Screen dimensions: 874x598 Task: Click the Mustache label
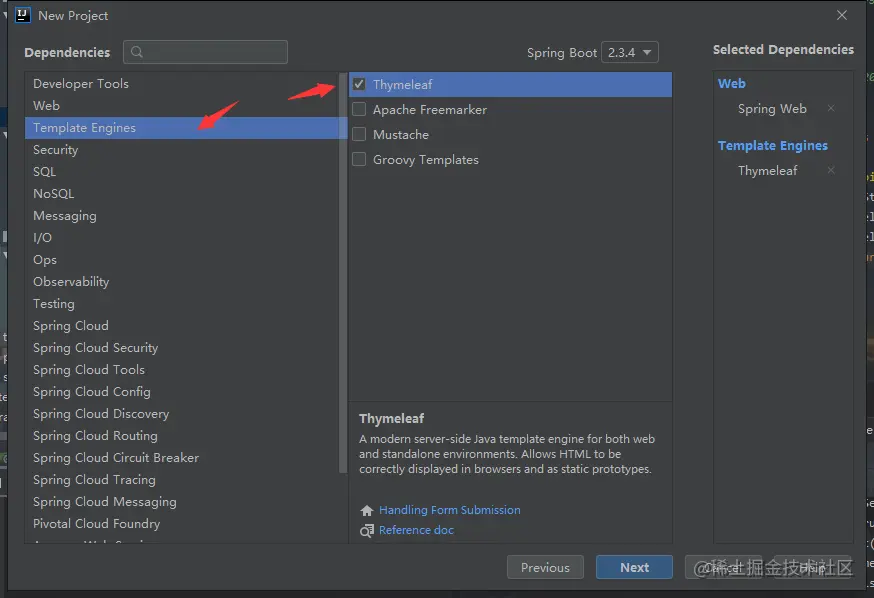(x=401, y=135)
